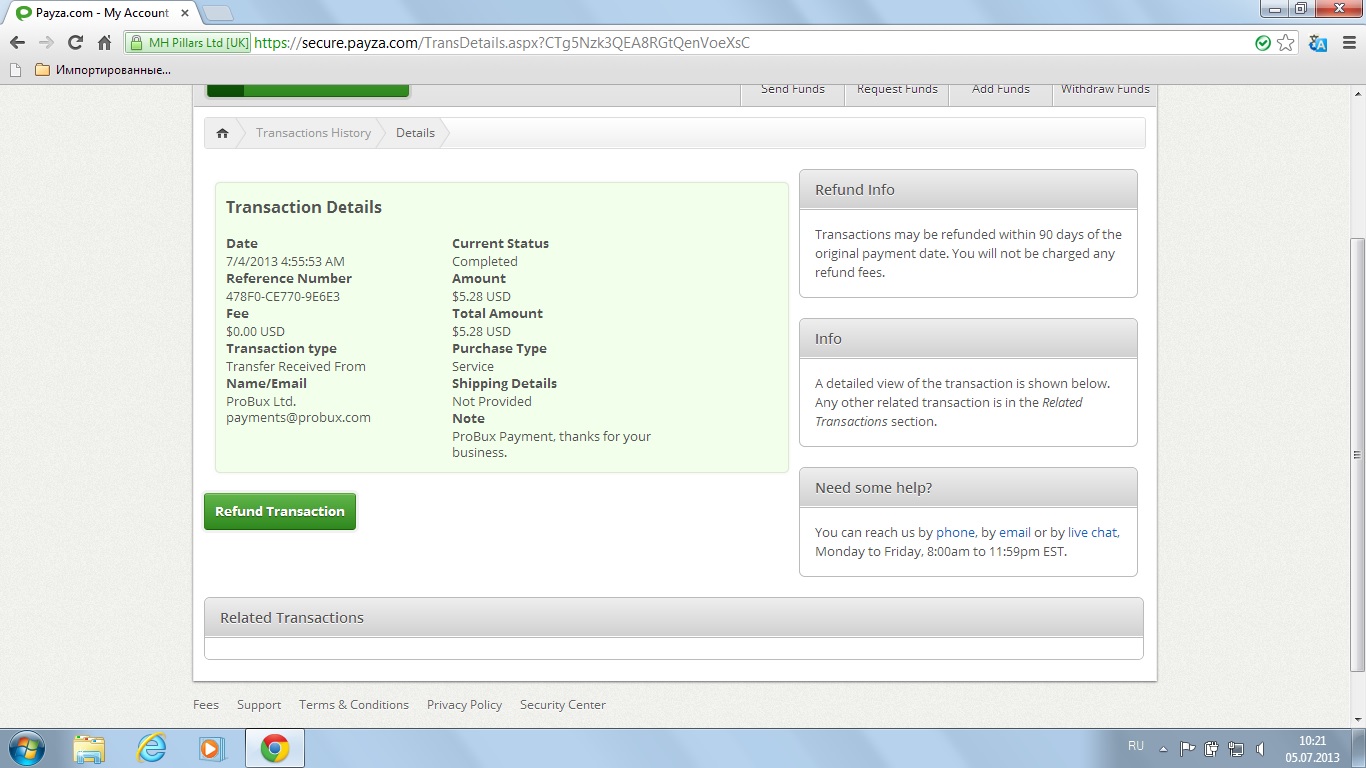Open the Privacy Policy footer link

coord(464,705)
